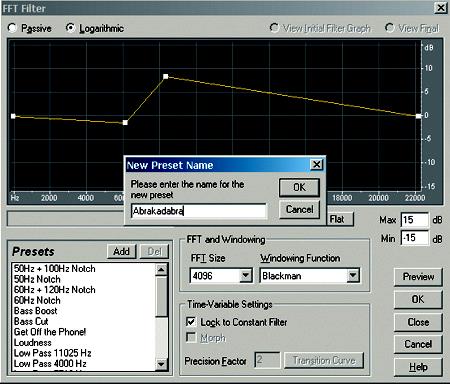Screen dimensions: 450x384
Task: Close the New Preset Name dialog
Action: point(316,164)
